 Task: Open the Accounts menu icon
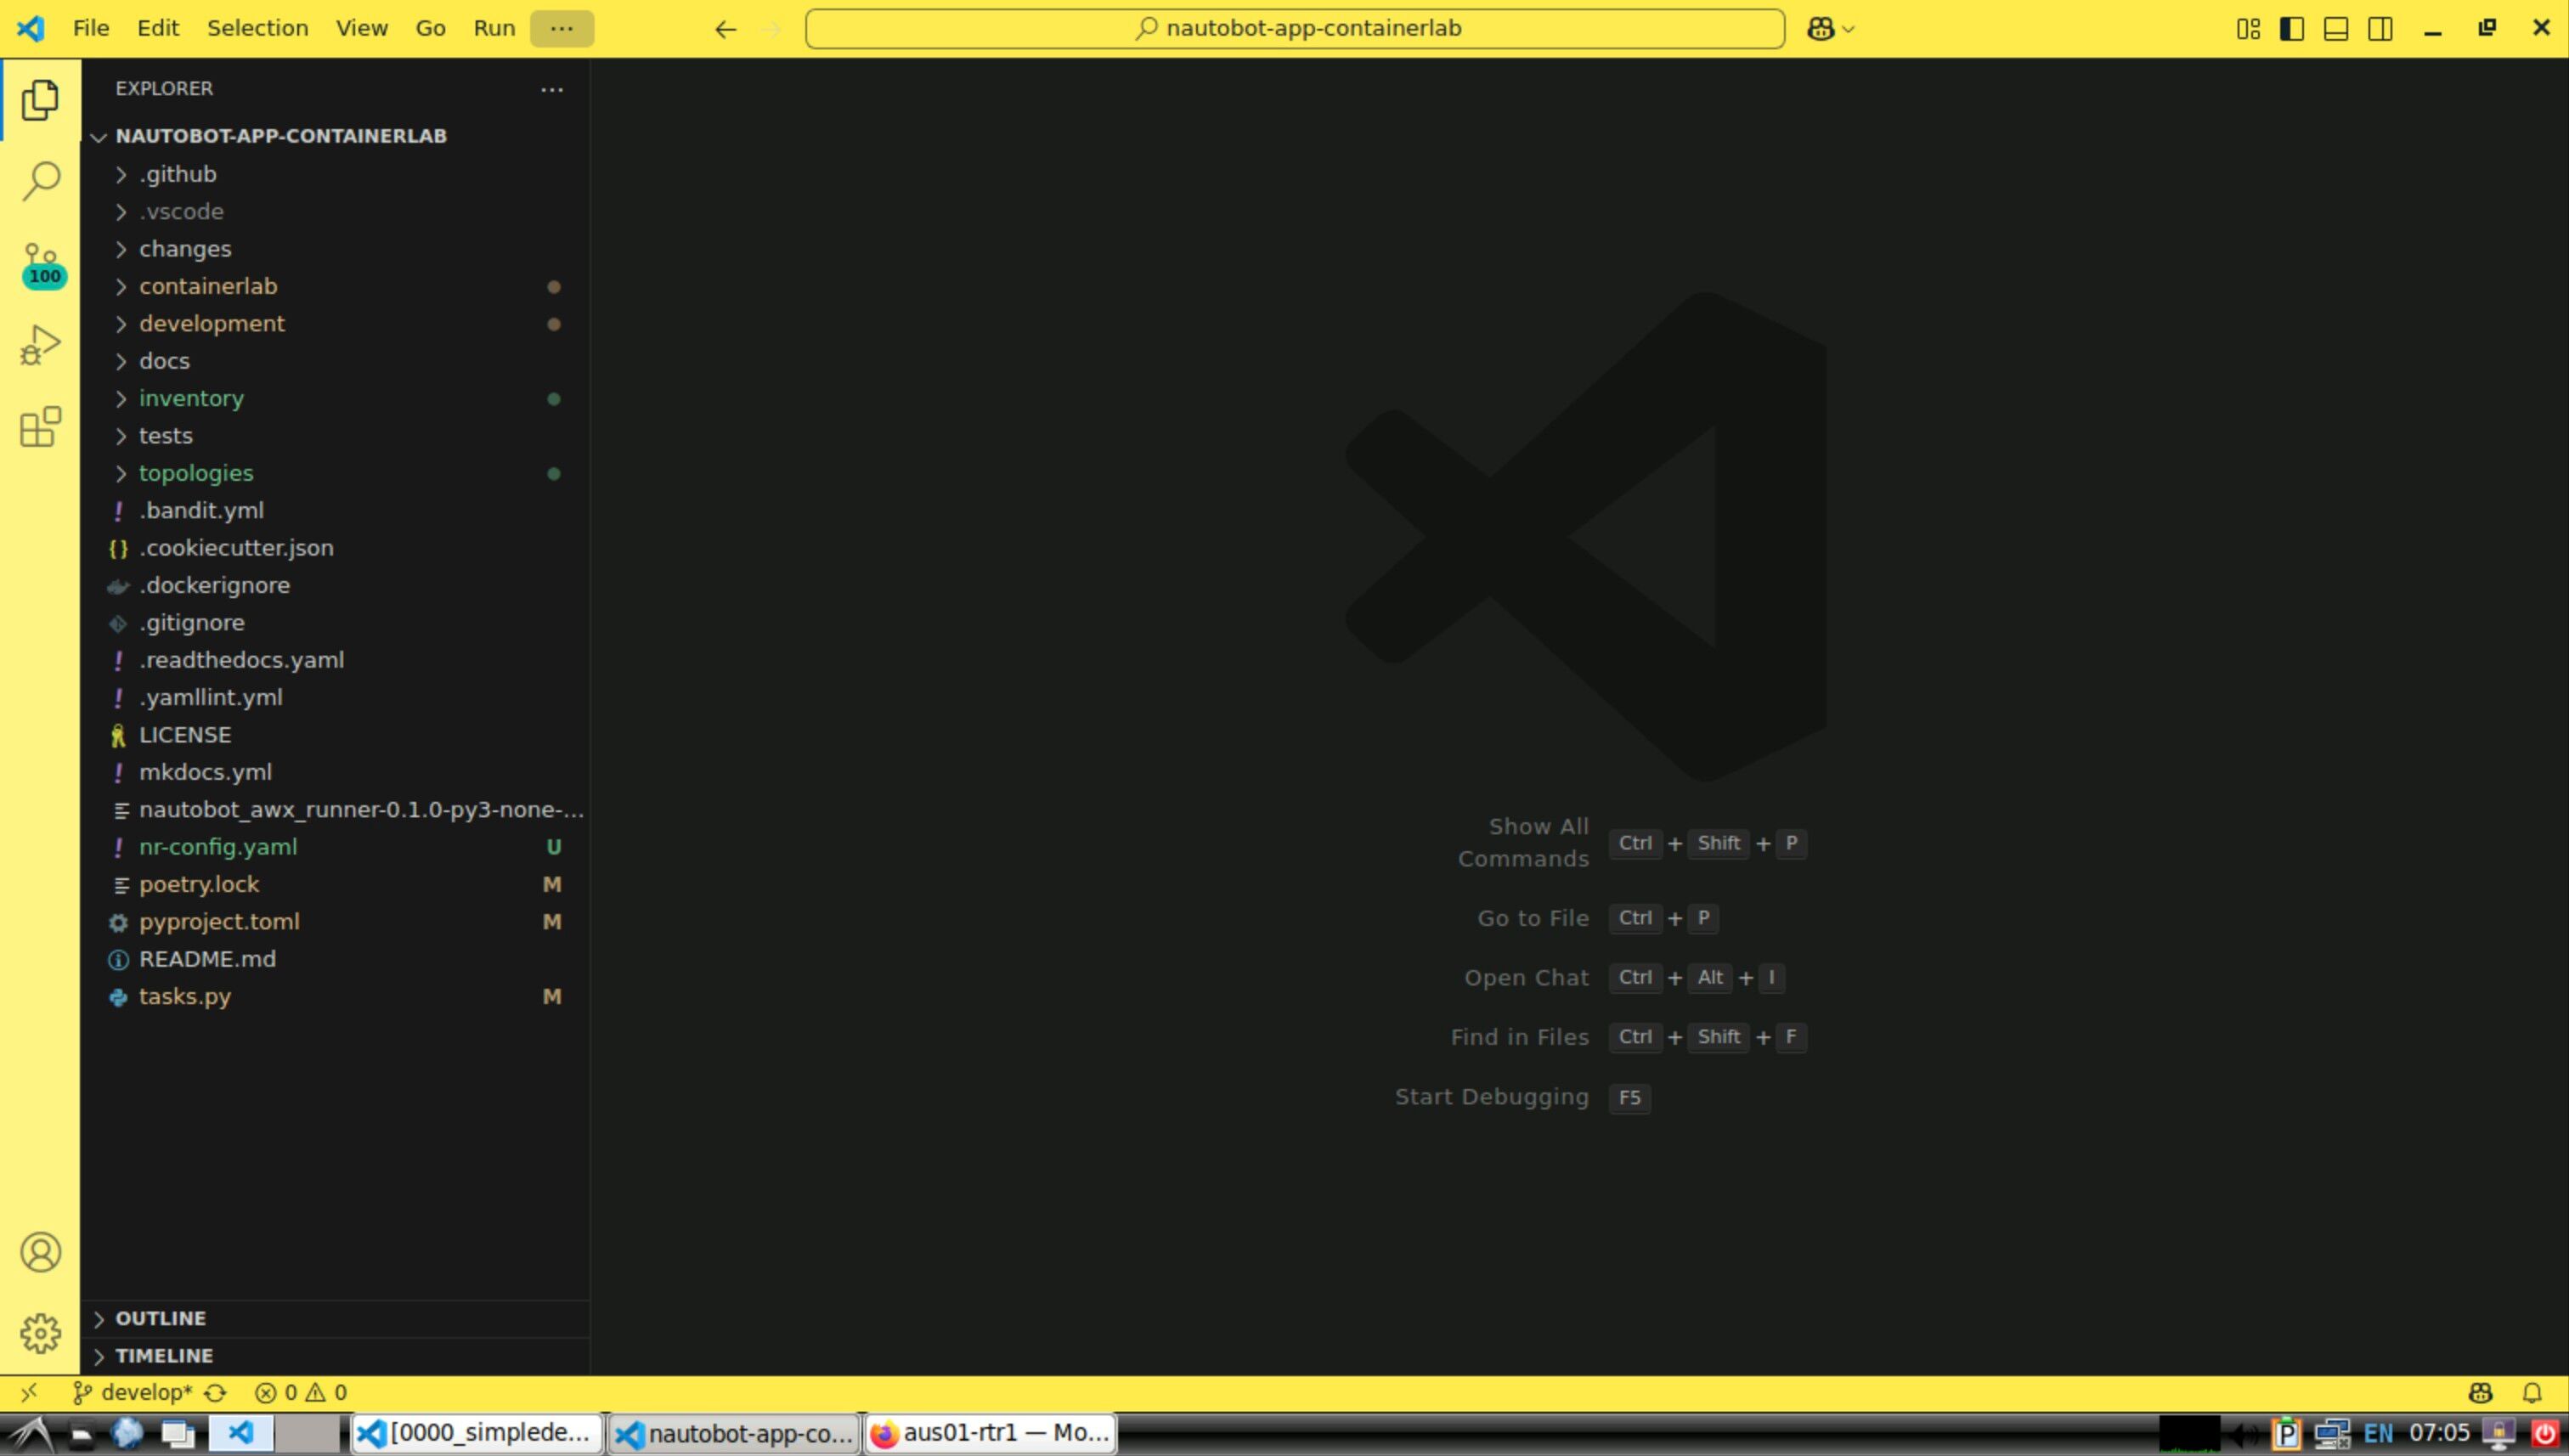click(40, 1252)
